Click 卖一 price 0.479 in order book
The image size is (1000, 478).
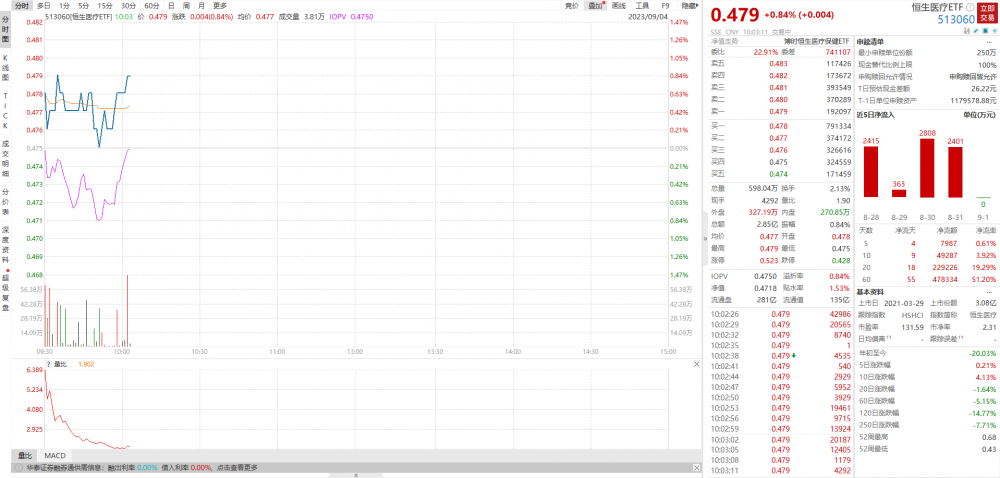point(779,111)
